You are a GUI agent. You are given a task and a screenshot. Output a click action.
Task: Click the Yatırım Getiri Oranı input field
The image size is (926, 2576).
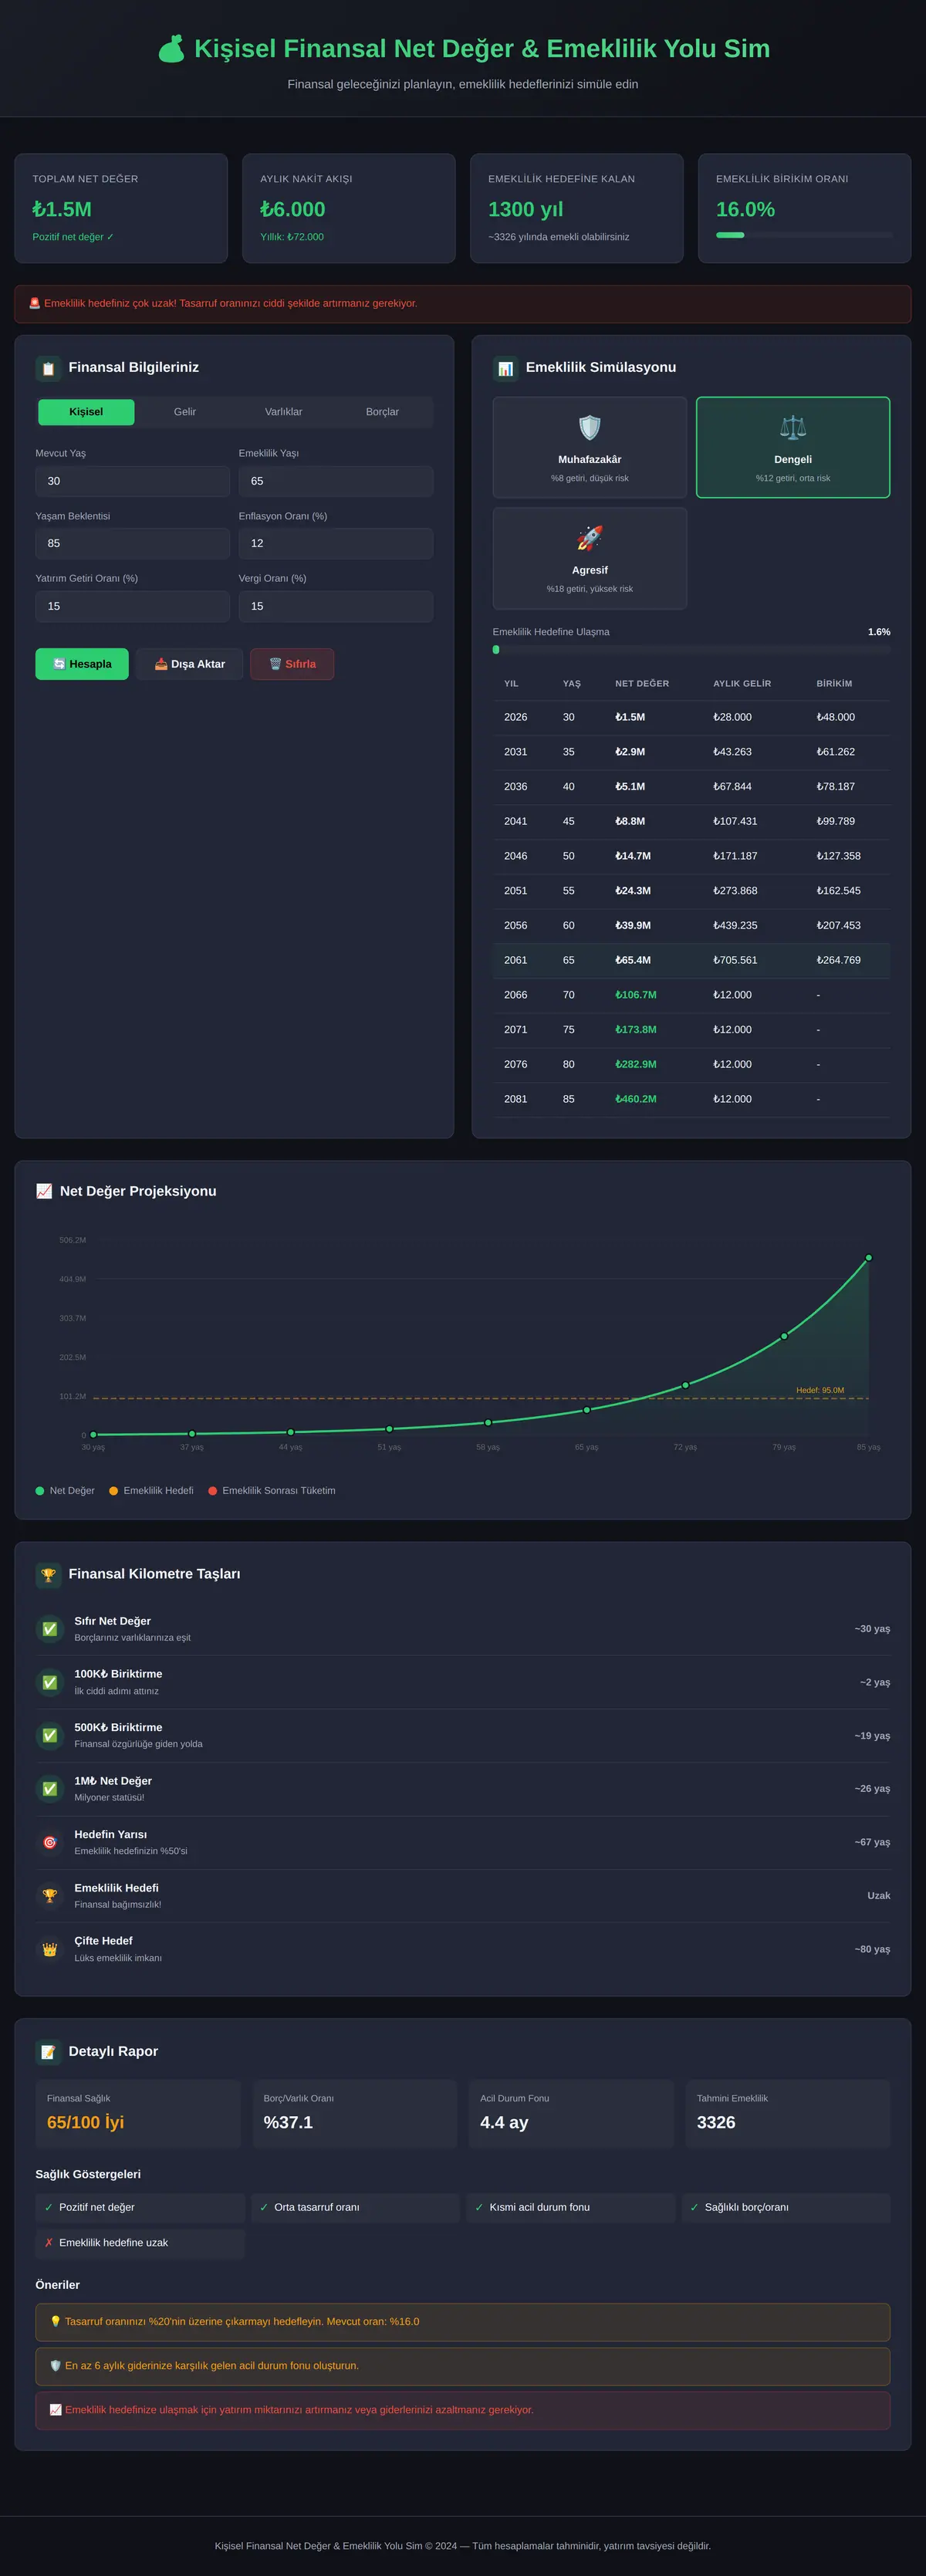coord(133,606)
